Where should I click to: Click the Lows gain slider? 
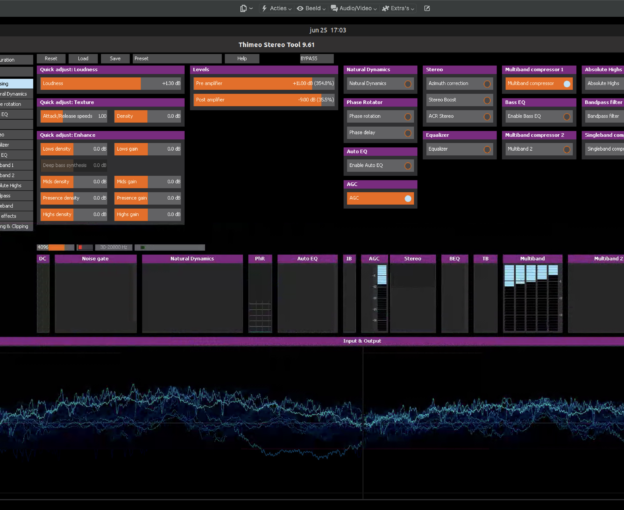pyautogui.click(x=148, y=149)
